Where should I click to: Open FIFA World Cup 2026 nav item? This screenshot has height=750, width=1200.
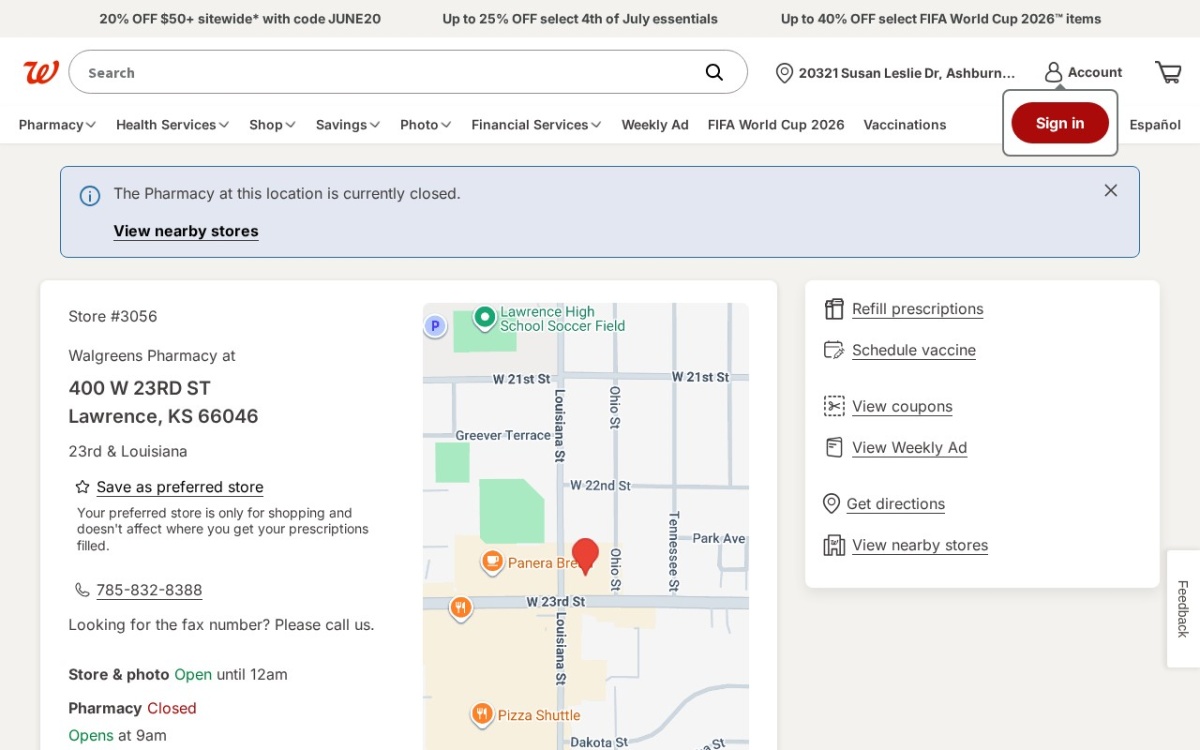click(776, 125)
